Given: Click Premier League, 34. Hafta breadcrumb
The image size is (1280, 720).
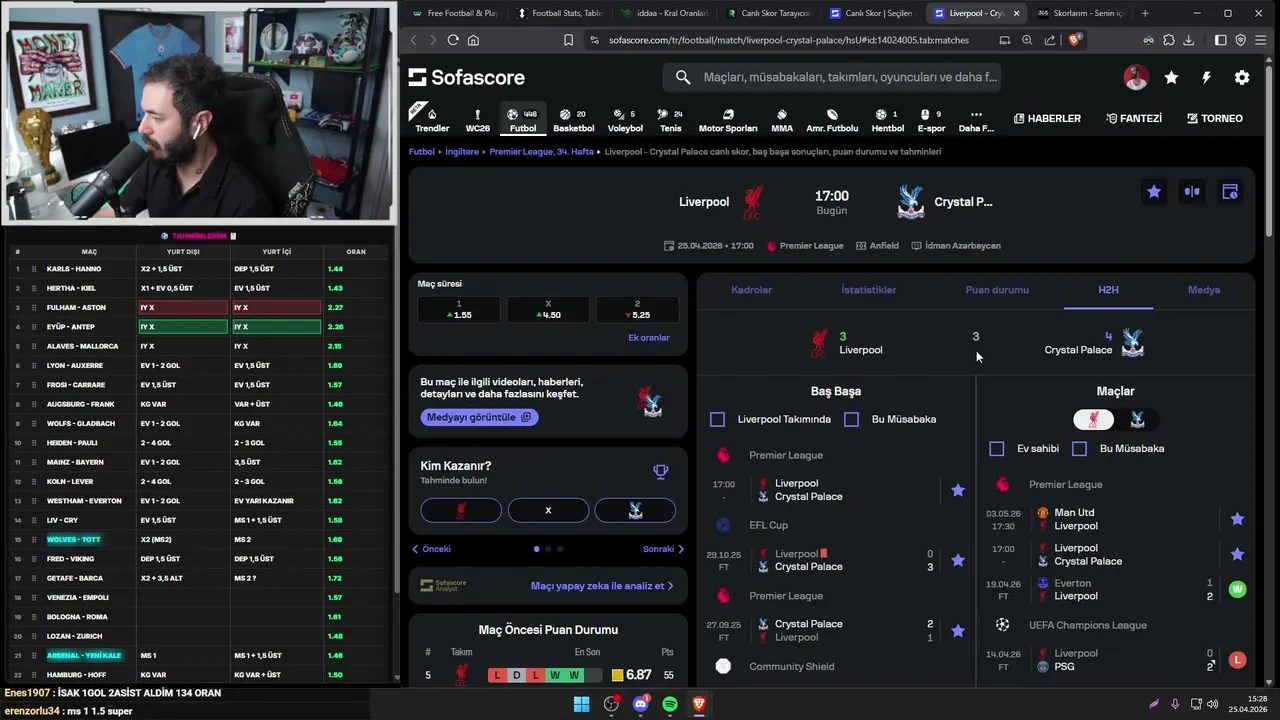Looking at the screenshot, I should click(x=541, y=152).
